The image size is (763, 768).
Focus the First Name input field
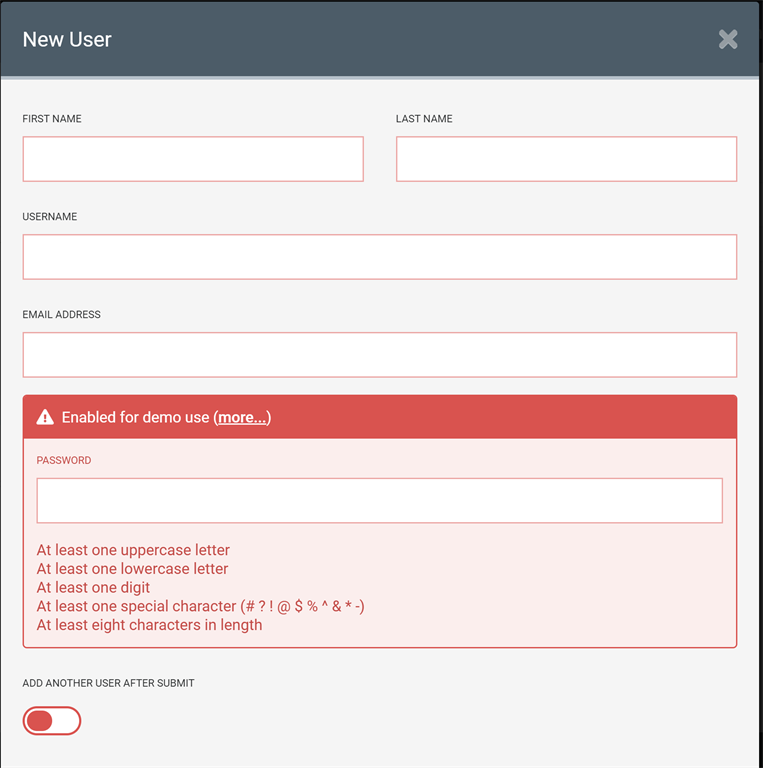tap(193, 159)
